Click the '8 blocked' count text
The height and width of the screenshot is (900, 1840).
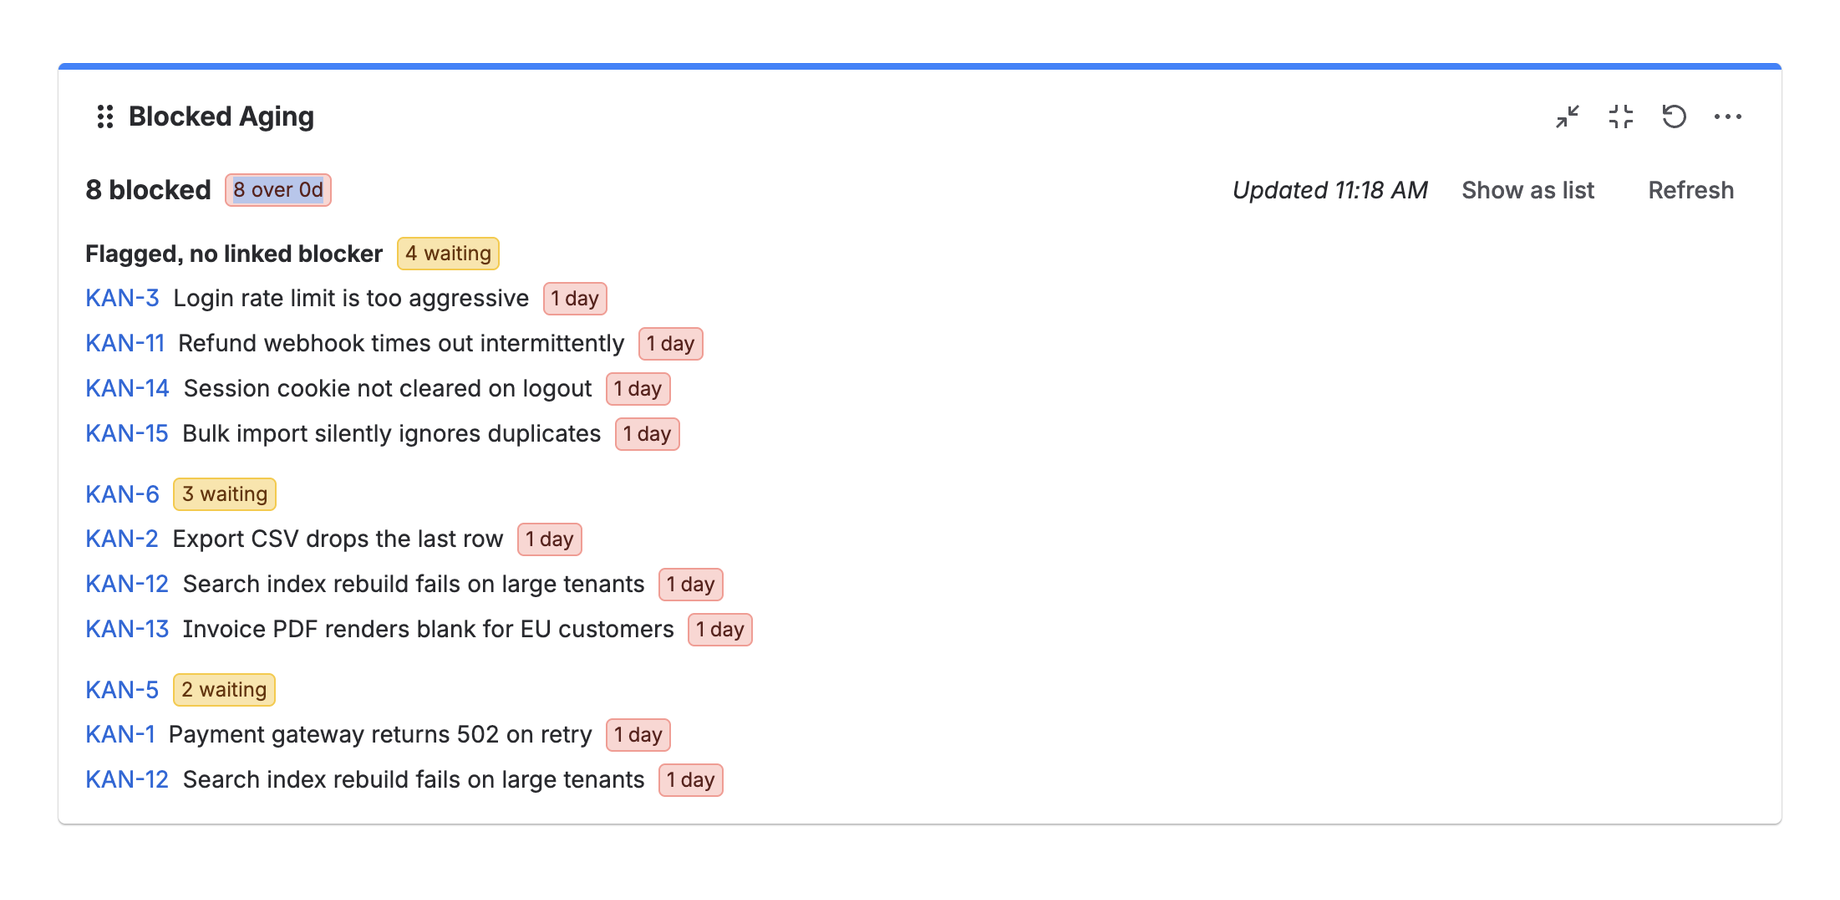[148, 190]
